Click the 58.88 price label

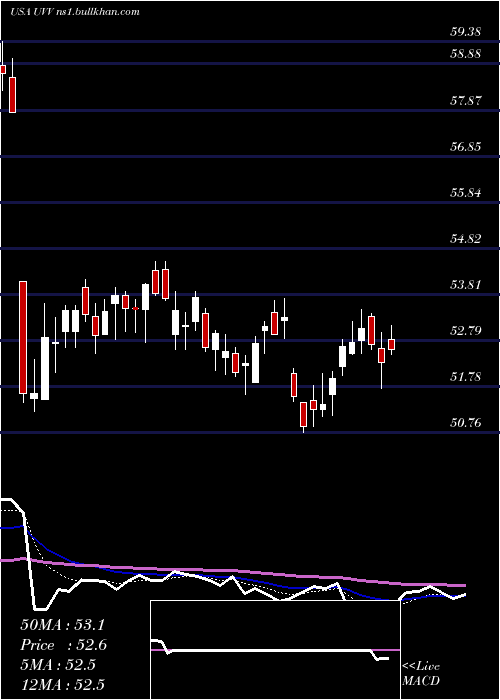465,54
